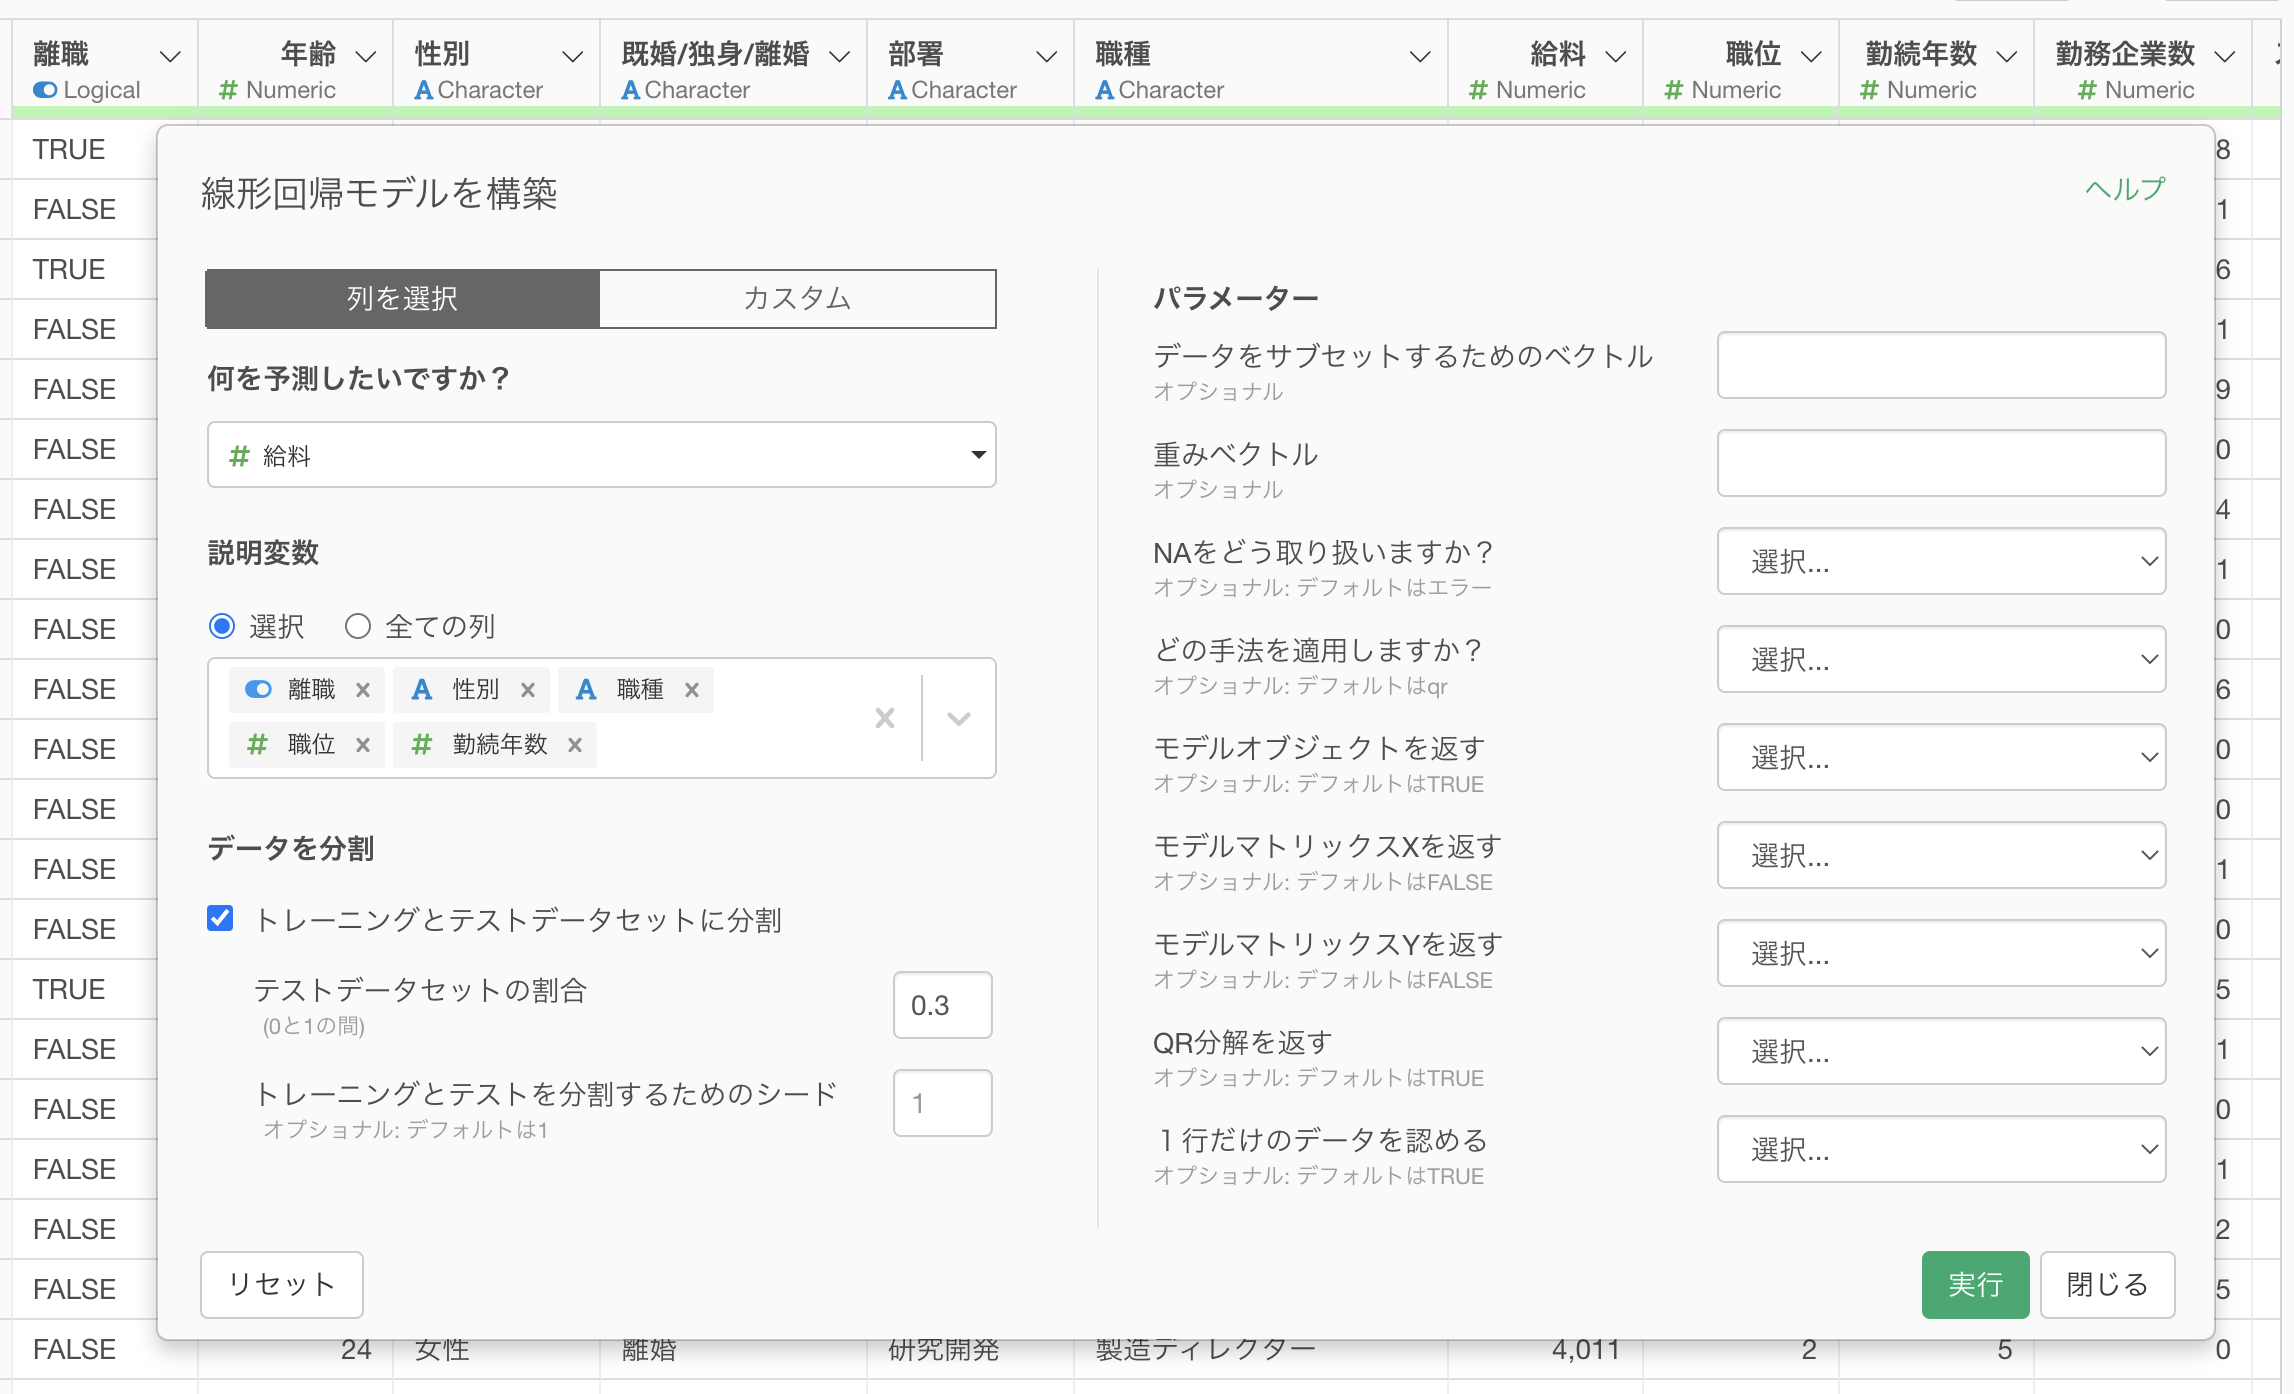This screenshot has height=1394, width=2294.
Task: Remove the 職種 variable tag
Action: click(x=692, y=690)
